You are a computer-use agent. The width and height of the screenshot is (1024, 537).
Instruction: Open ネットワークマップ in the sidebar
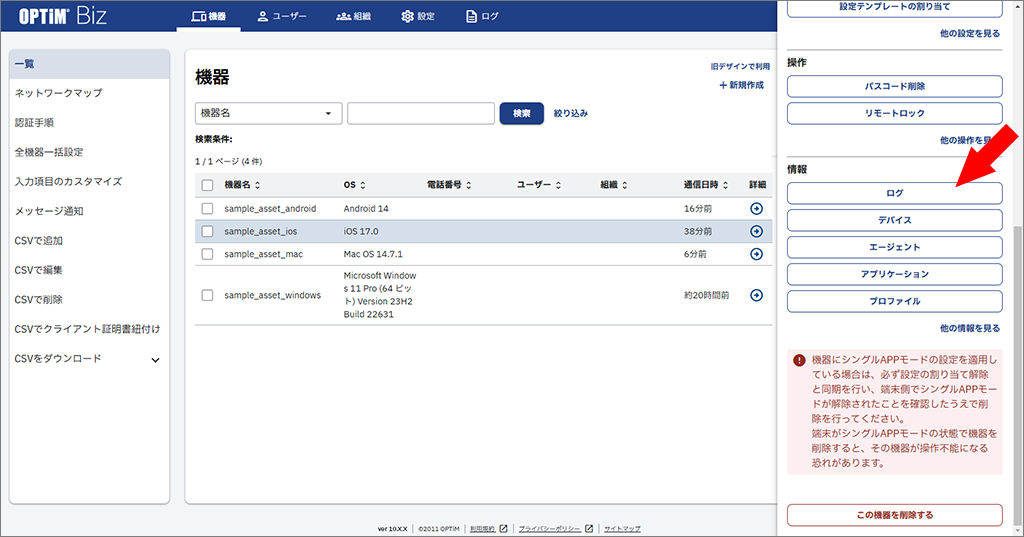(59, 93)
